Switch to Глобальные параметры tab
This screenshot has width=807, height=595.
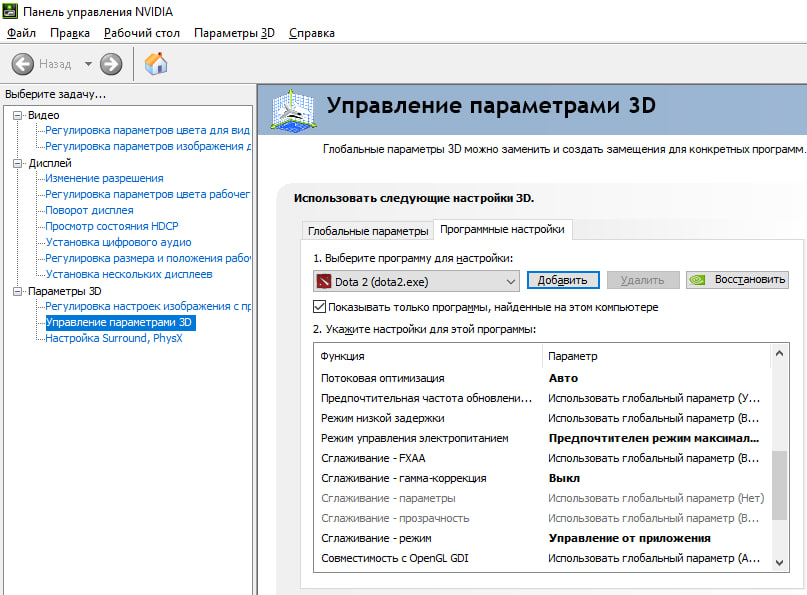(x=368, y=231)
